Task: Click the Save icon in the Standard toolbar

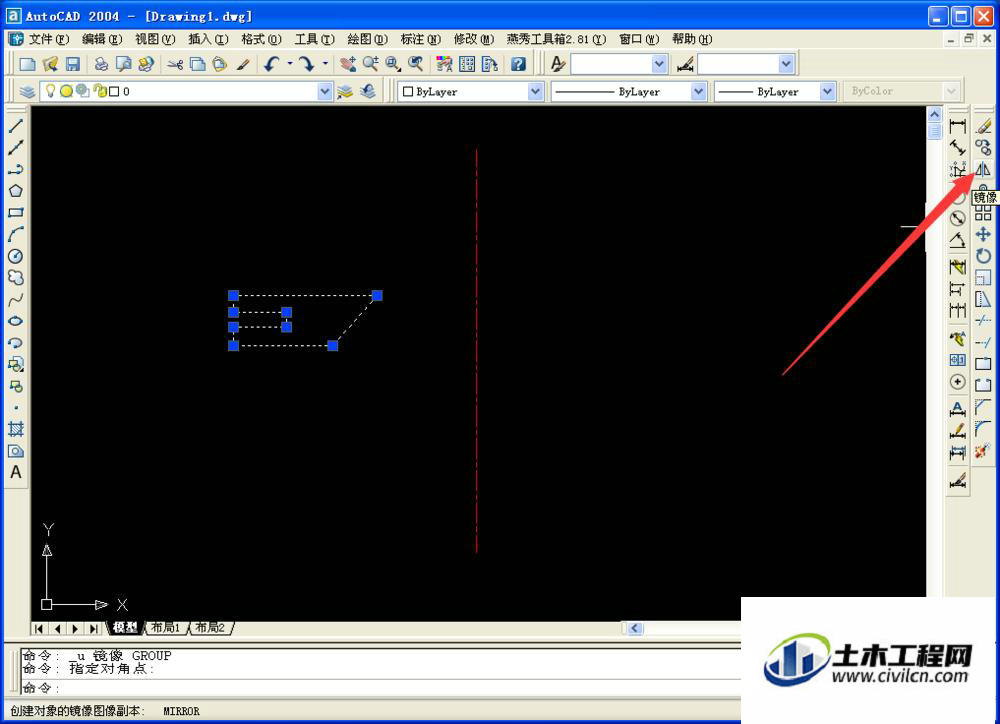Action: 73,64
